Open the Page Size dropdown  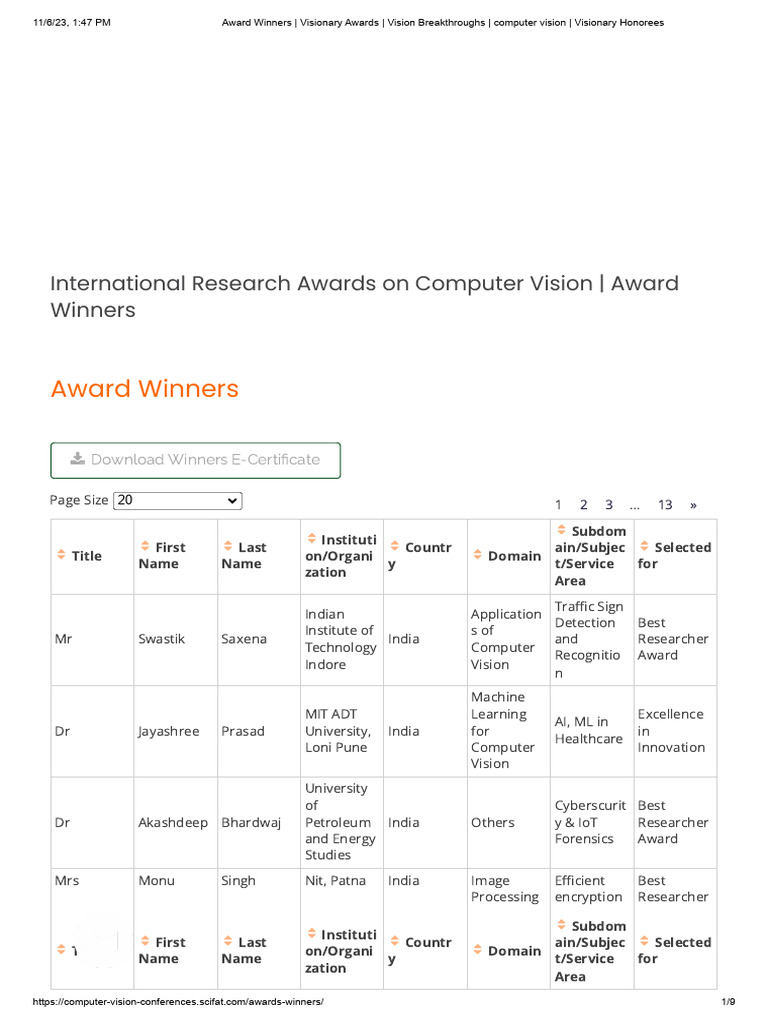point(178,500)
